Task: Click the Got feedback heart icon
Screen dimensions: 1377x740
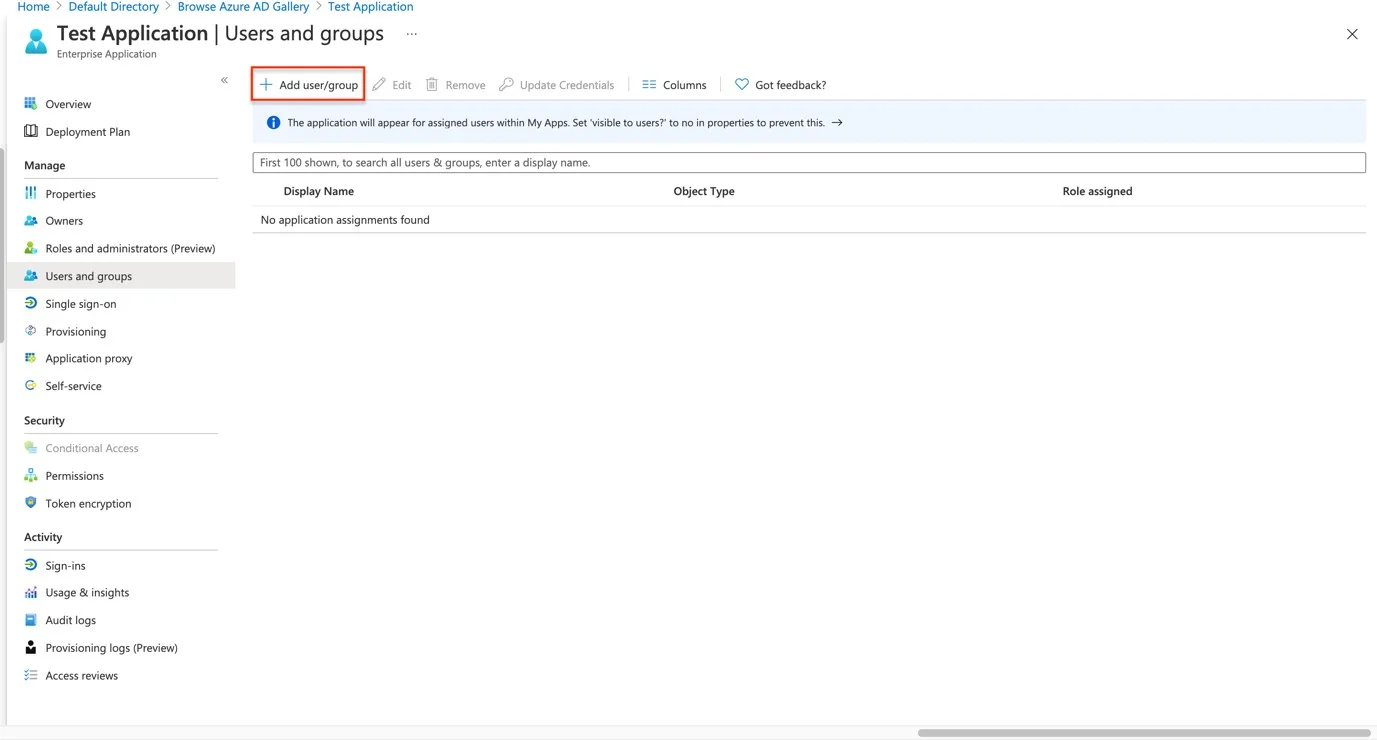Action: pos(742,85)
